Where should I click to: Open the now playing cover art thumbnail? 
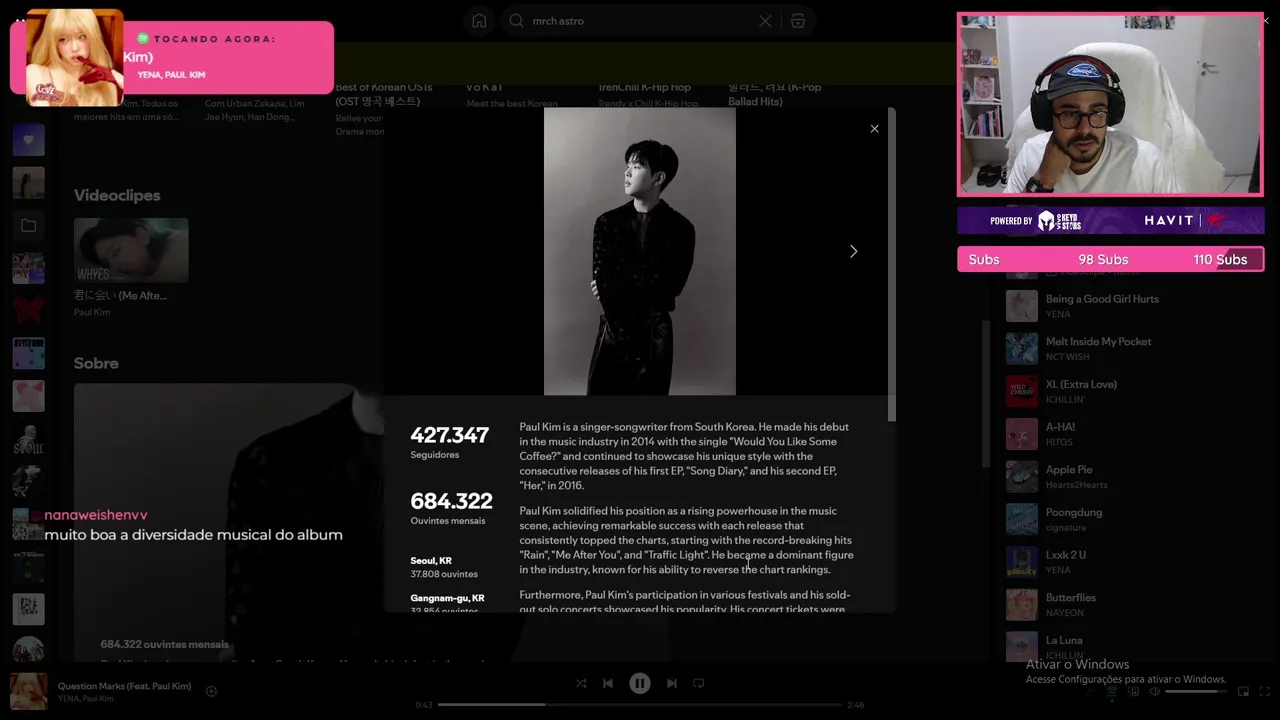click(28, 691)
